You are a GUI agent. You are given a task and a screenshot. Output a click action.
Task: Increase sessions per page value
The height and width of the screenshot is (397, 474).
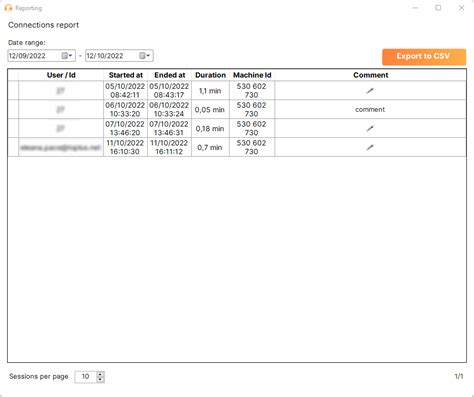tap(100, 374)
